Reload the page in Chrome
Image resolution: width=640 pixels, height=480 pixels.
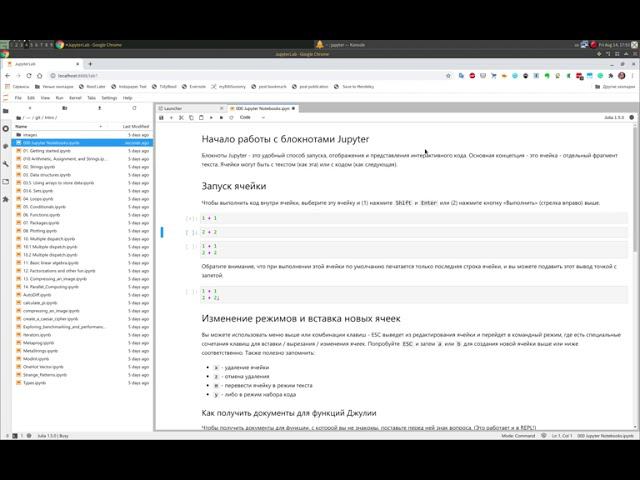point(29,76)
